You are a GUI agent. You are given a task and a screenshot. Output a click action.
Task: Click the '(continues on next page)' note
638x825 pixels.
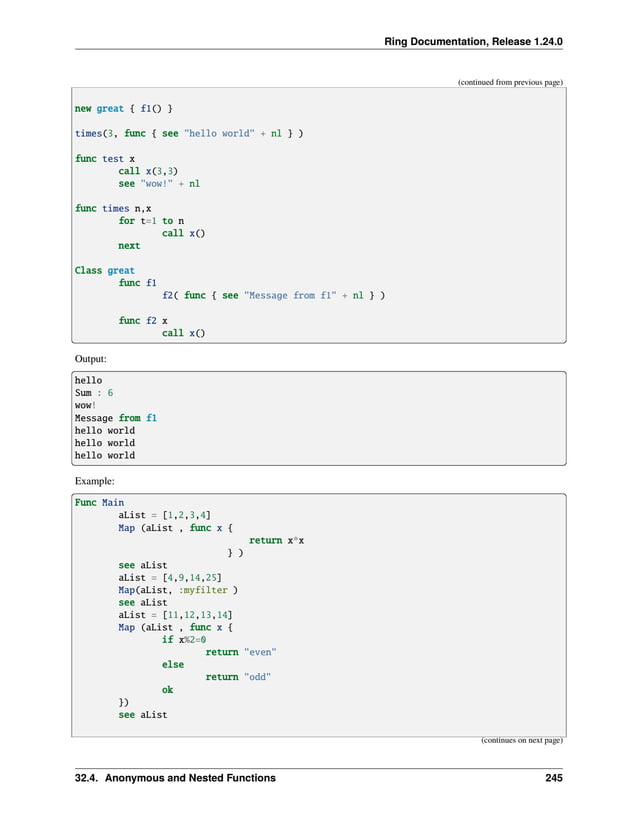click(522, 740)
